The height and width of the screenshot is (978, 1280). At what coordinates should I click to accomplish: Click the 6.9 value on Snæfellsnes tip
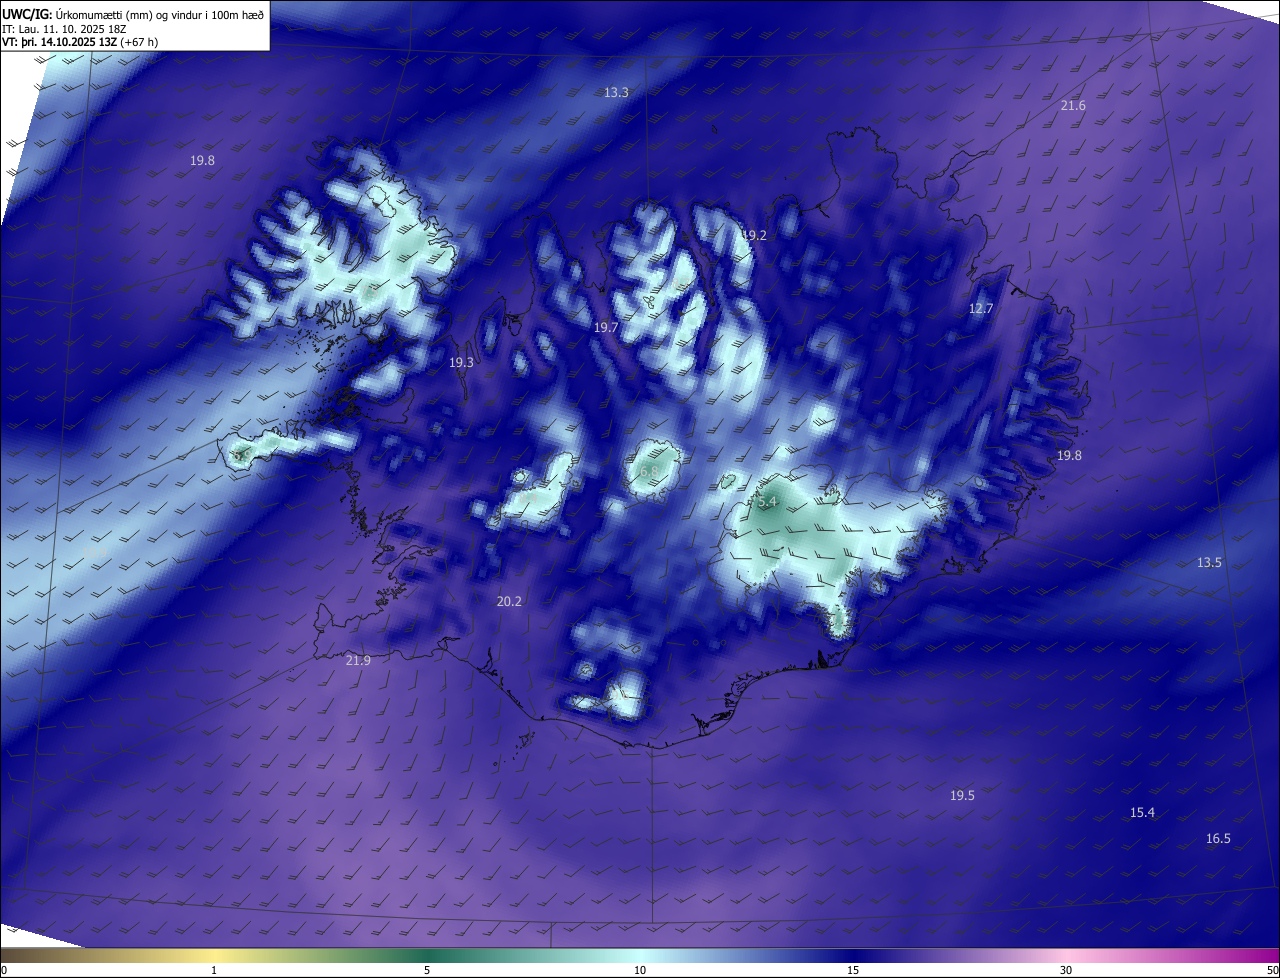243,455
